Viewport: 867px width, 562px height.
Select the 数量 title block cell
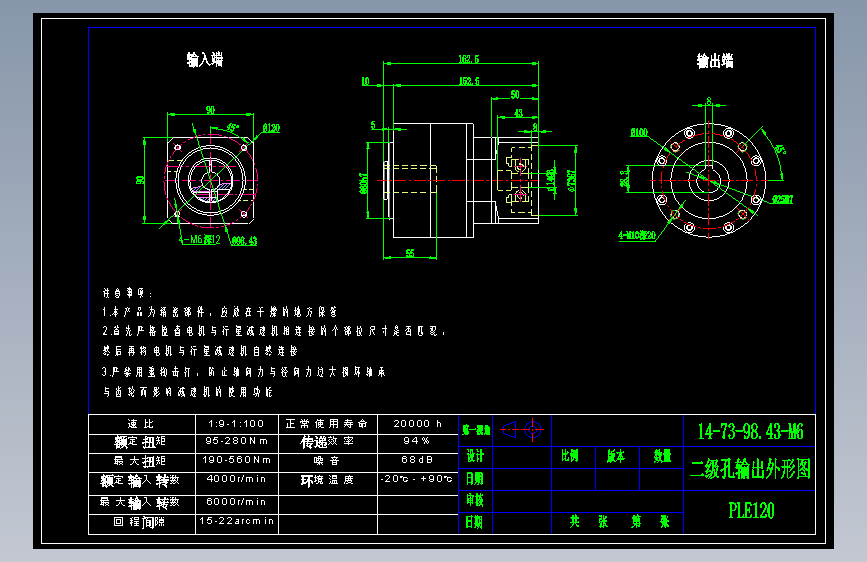coord(662,457)
